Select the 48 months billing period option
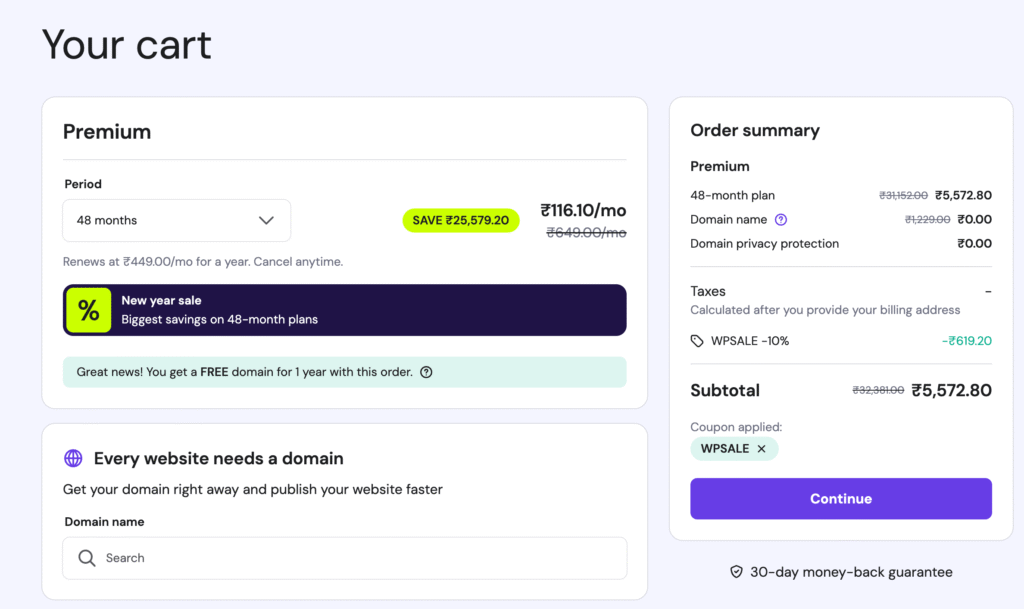1024x609 pixels. [176, 220]
